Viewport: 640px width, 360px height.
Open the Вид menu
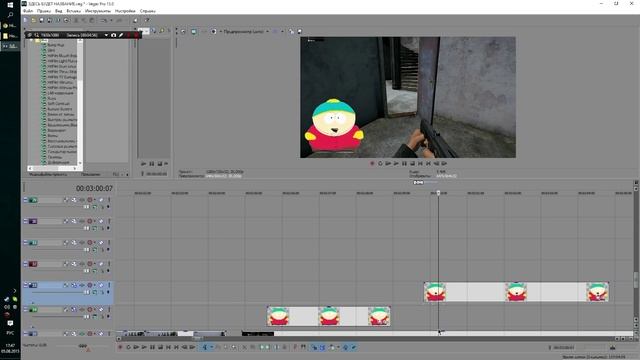pyautogui.click(x=59, y=11)
